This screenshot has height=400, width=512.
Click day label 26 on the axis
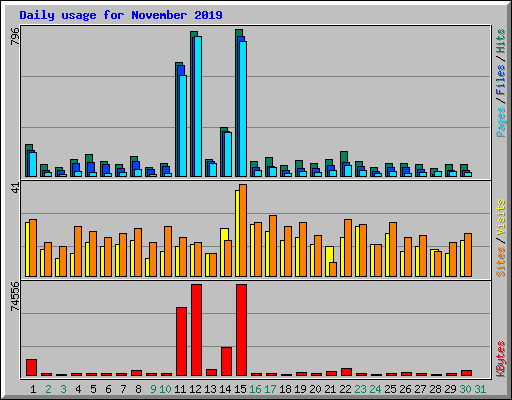(405, 389)
